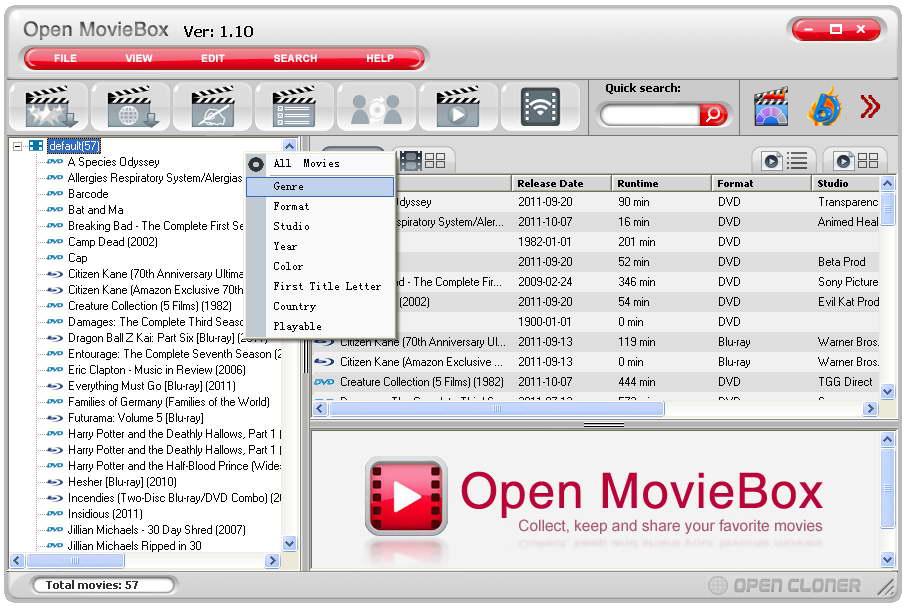Click the tree panel horizontal scrollbar thumb
Viewport: 911px width, 608px height.
point(75,560)
